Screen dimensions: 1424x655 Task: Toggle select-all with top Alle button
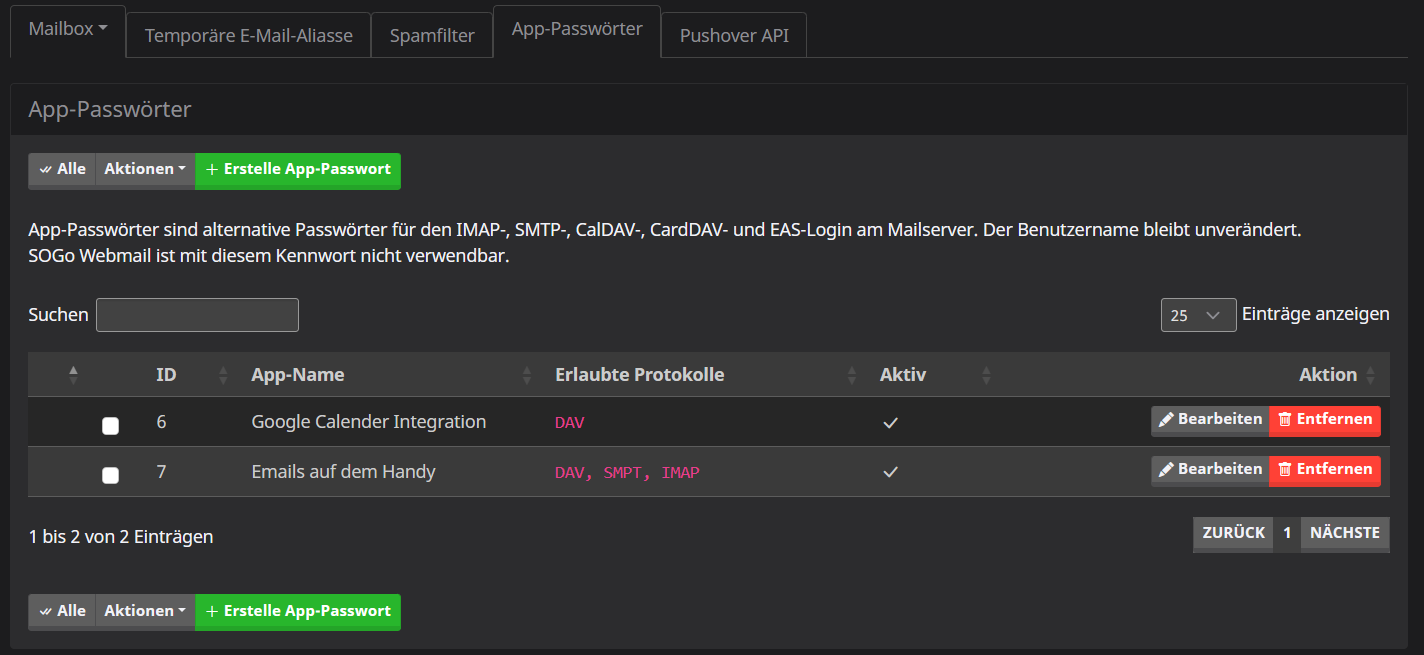click(x=62, y=170)
